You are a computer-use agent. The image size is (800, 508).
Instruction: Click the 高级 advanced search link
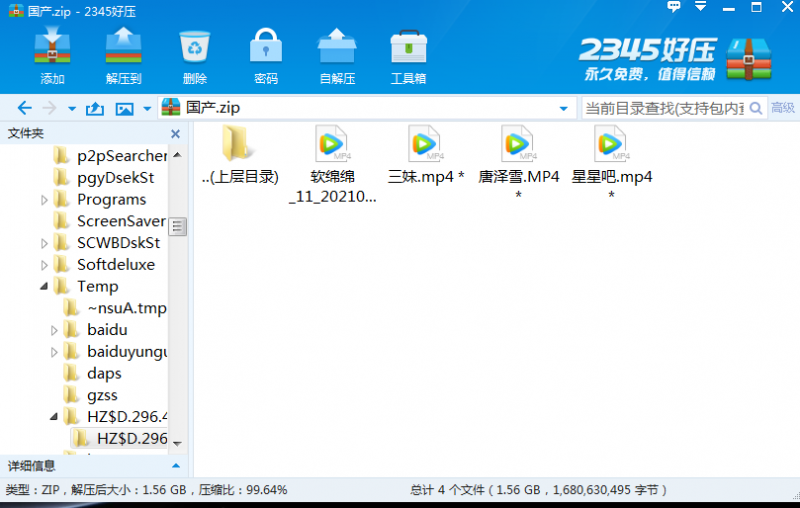782,108
